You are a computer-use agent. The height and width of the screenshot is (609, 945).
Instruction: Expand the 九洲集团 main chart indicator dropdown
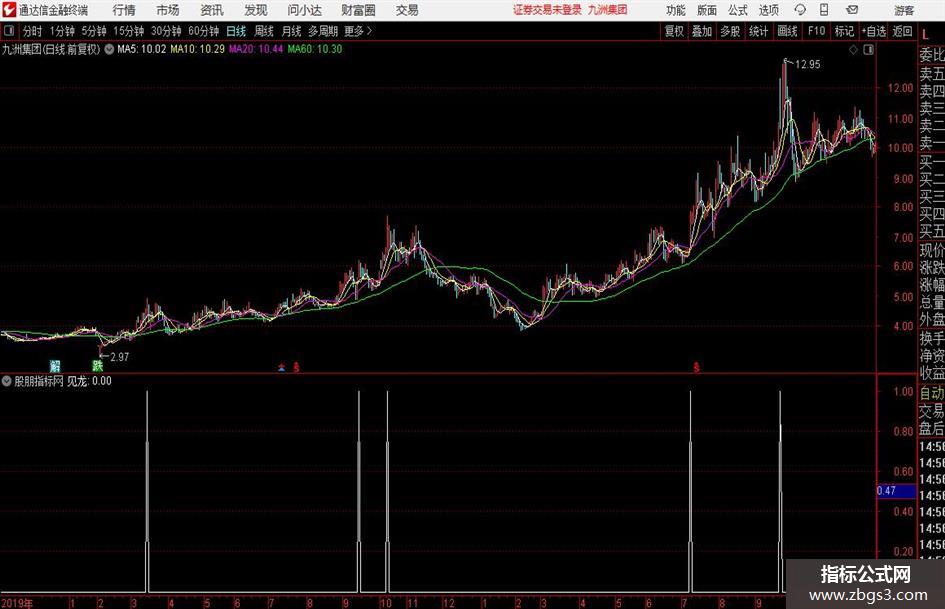tap(109, 49)
